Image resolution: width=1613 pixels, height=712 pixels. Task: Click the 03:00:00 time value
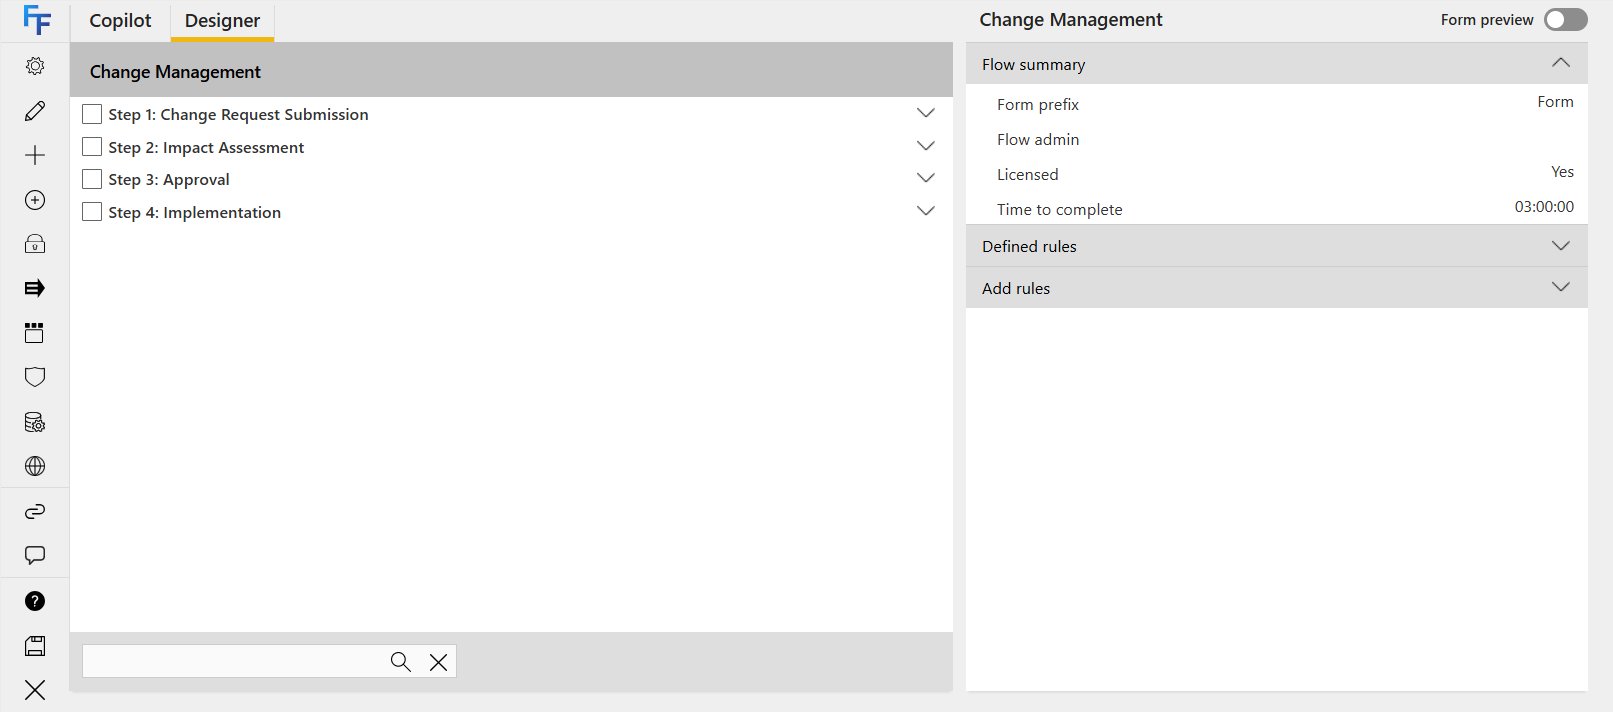coord(1544,207)
